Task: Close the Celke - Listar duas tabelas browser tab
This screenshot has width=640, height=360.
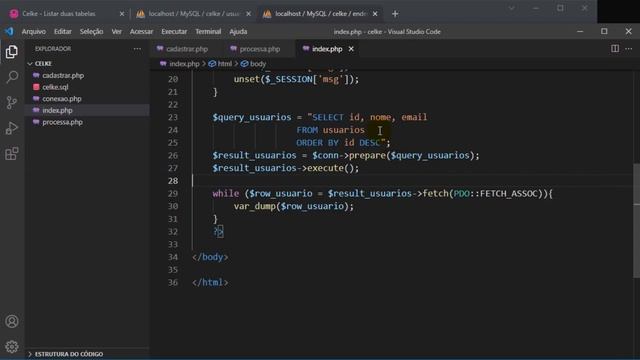Action: click(122, 14)
